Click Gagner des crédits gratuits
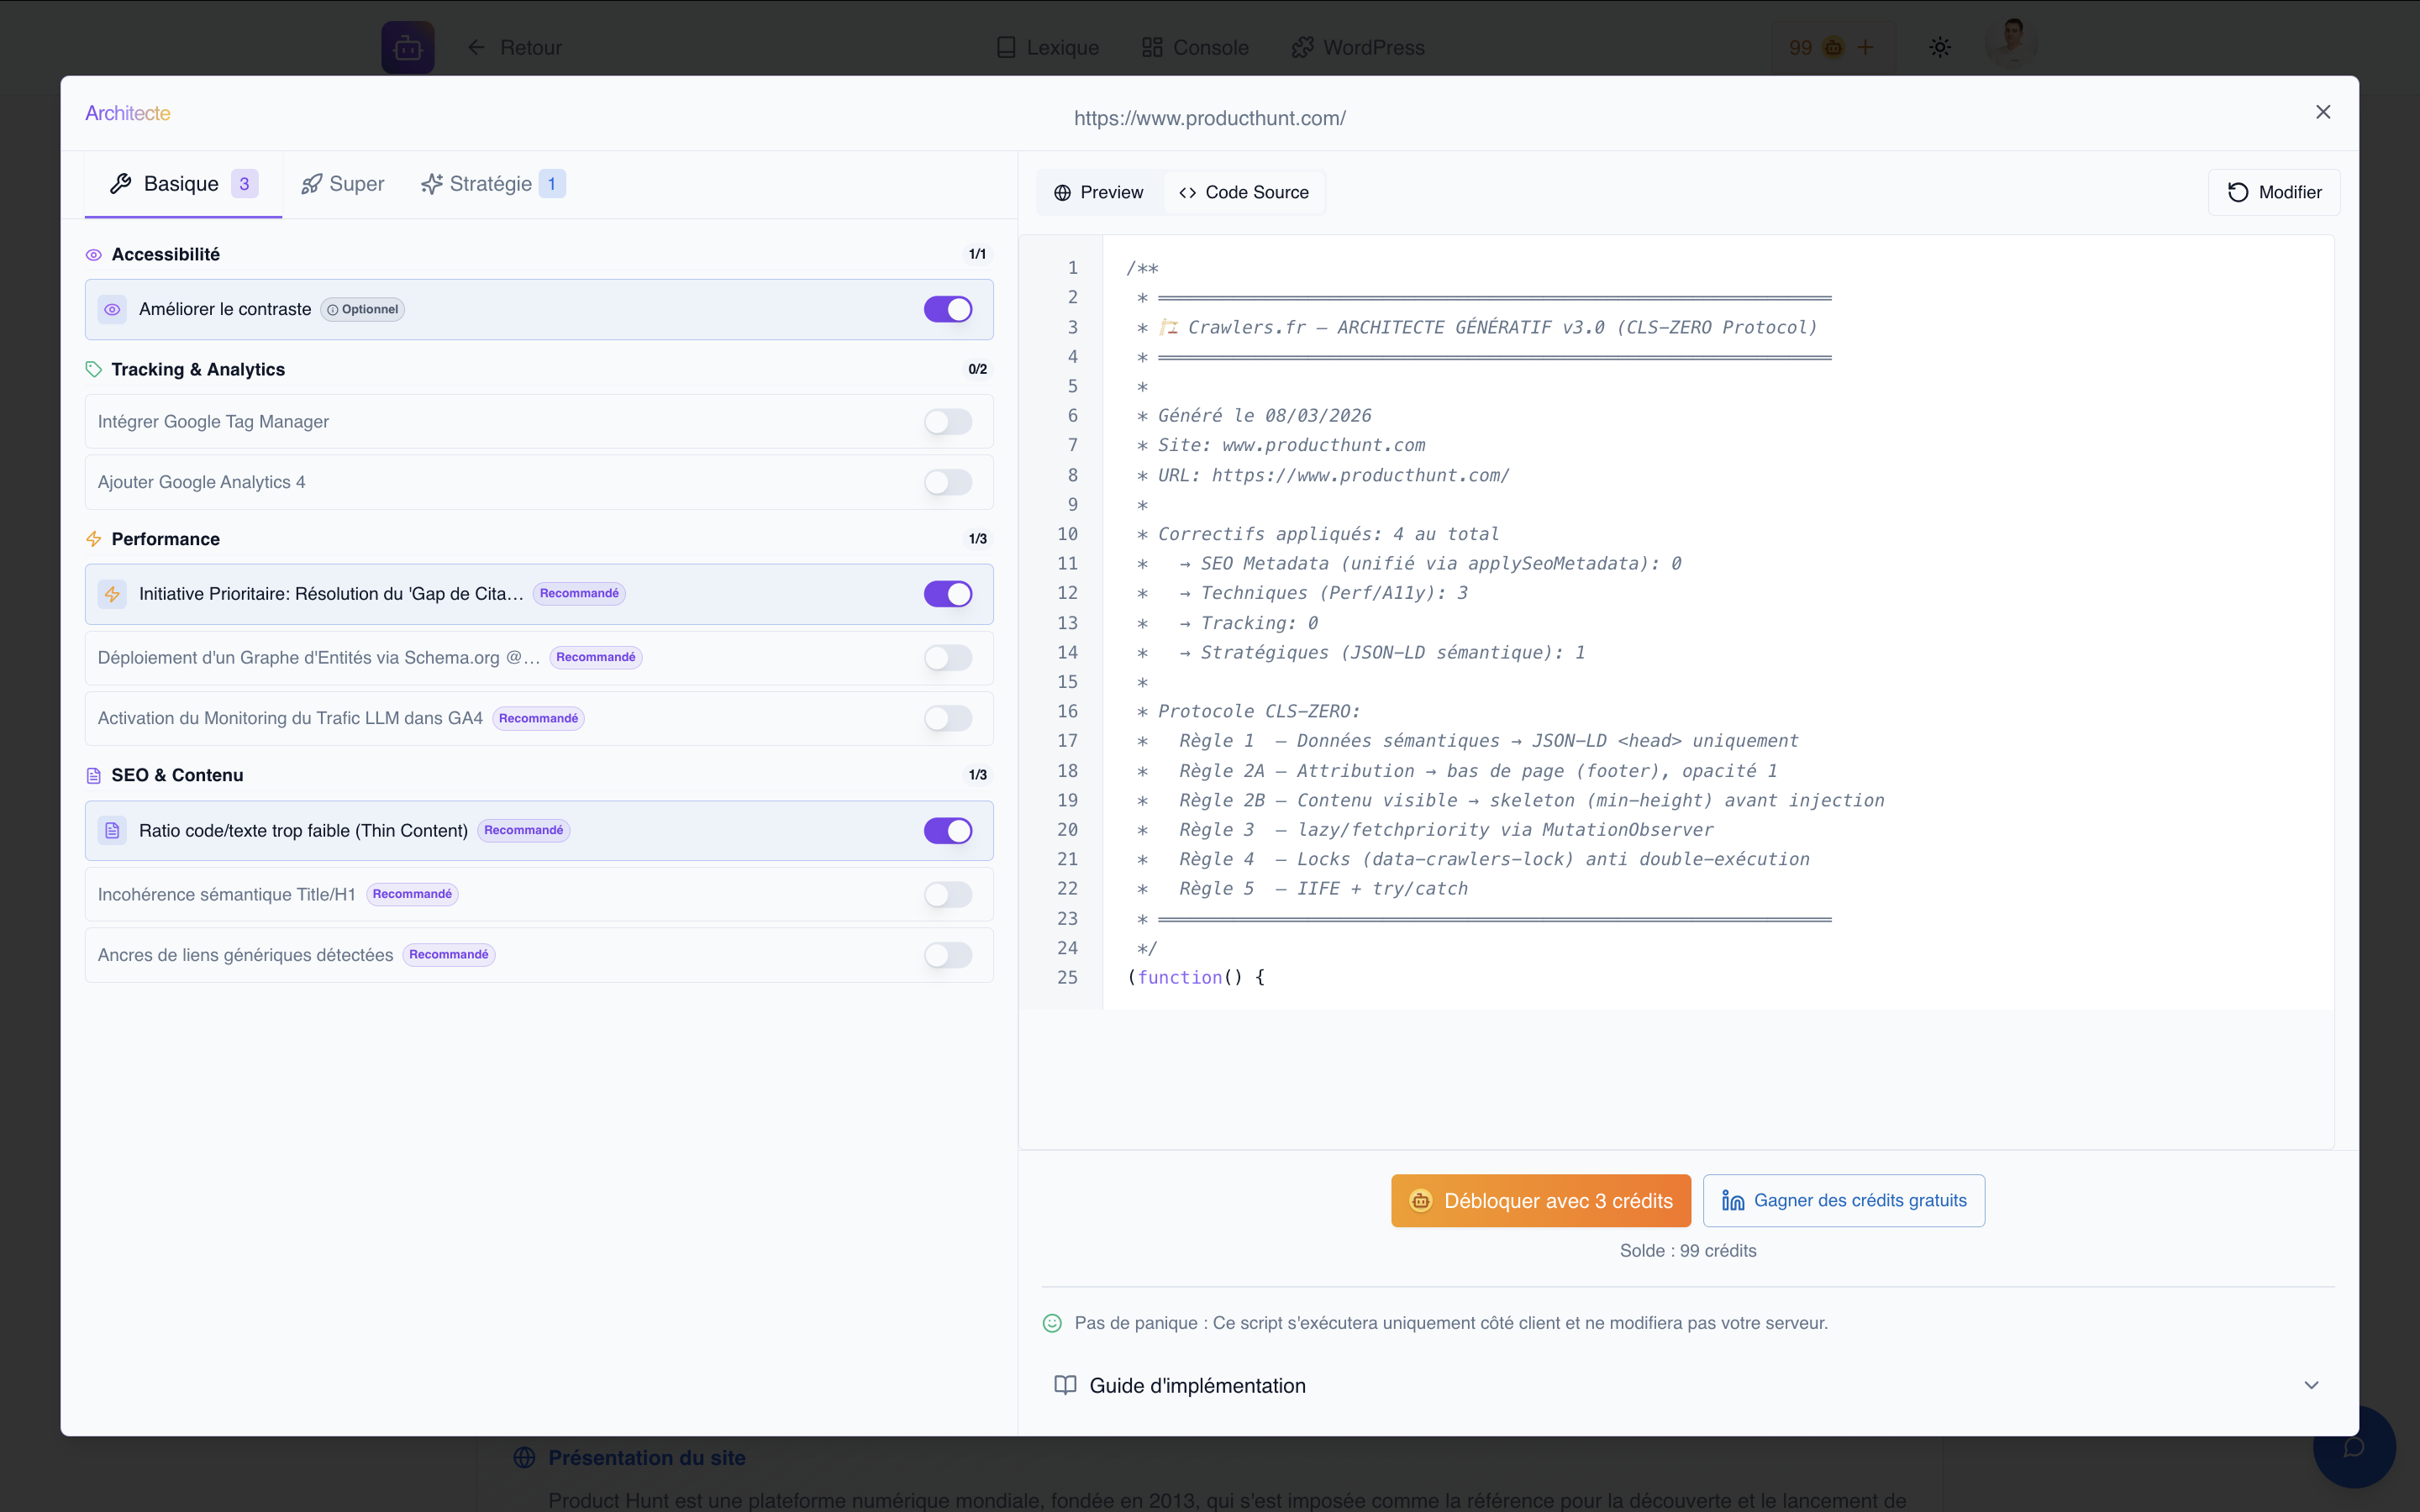 pyautogui.click(x=1843, y=1201)
